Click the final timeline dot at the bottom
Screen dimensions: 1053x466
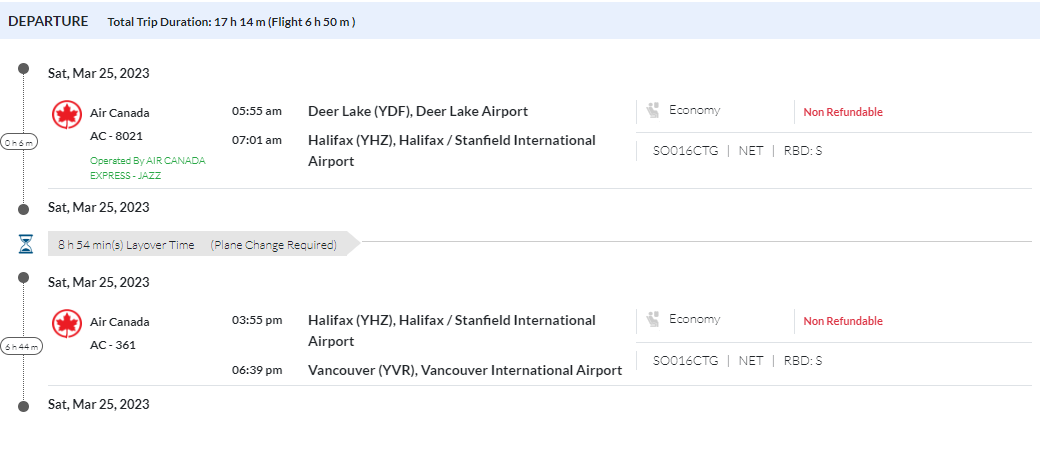(x=24, y=405)
